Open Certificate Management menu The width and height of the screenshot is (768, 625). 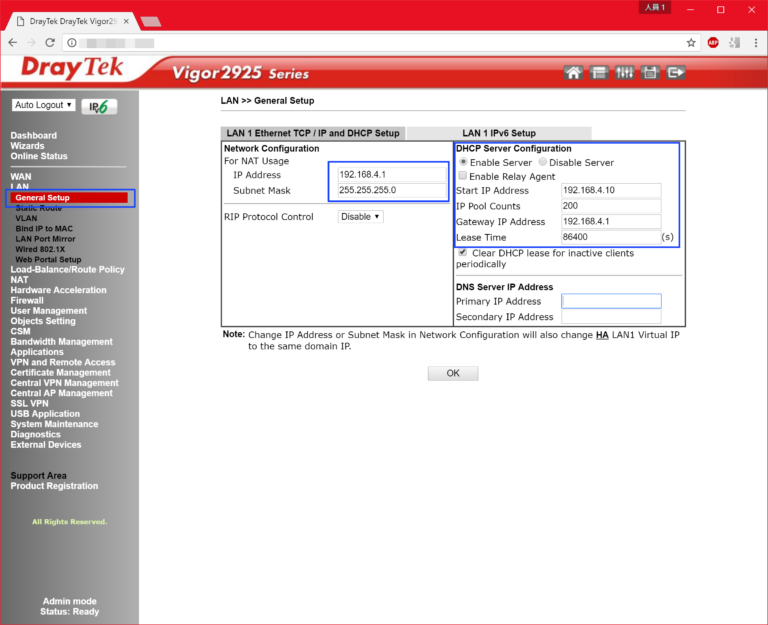[61, 372]
